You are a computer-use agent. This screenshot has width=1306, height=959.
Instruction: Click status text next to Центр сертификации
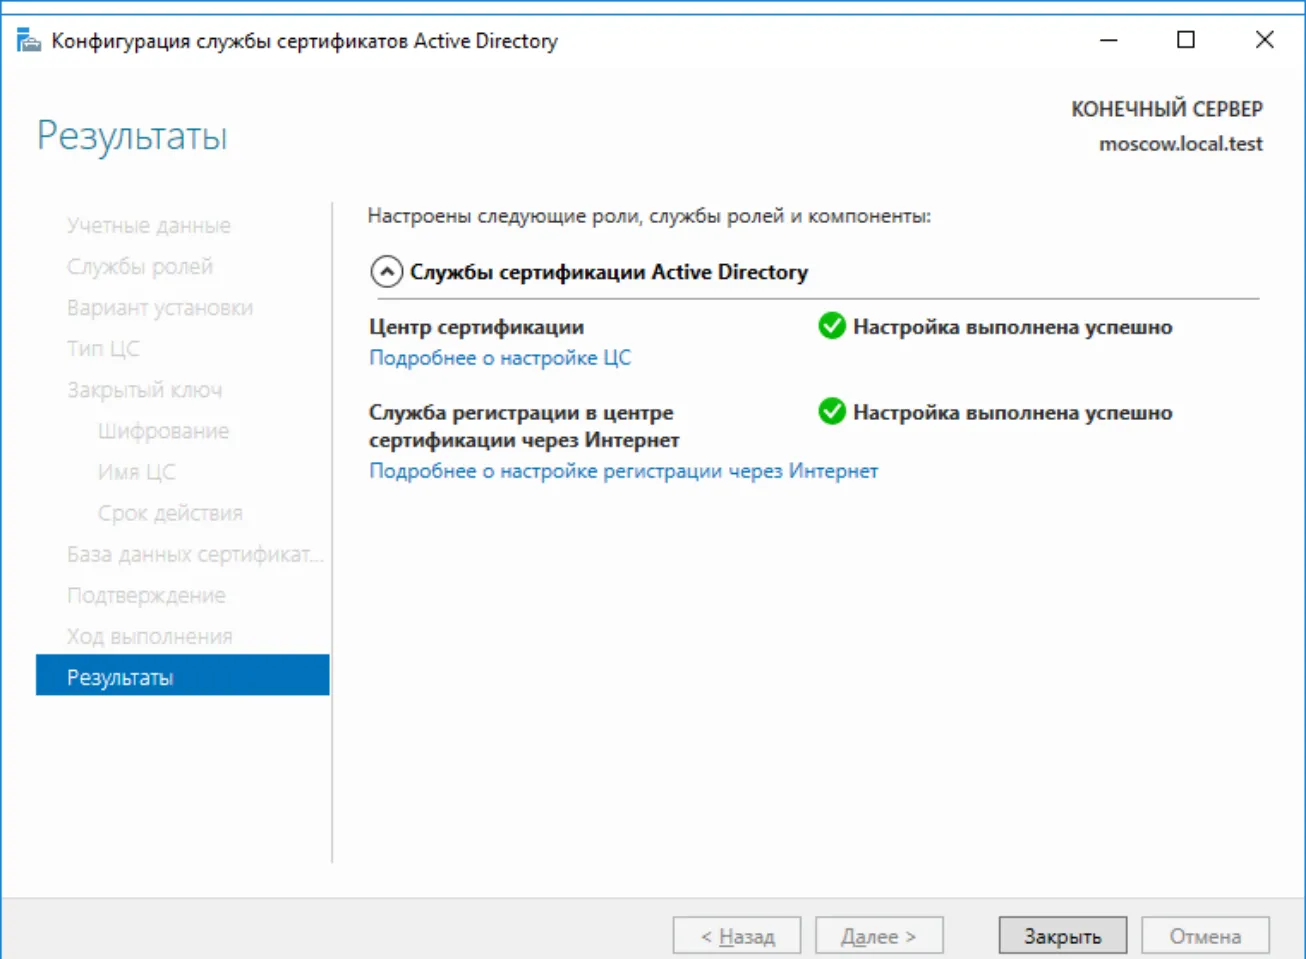tap(1012, 327)
